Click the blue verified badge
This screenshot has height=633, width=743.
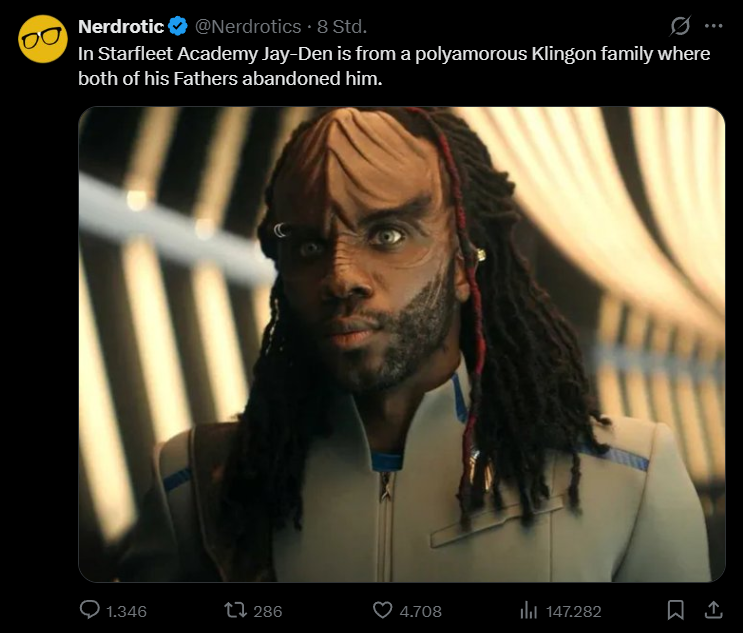click(x=178, y=26)
